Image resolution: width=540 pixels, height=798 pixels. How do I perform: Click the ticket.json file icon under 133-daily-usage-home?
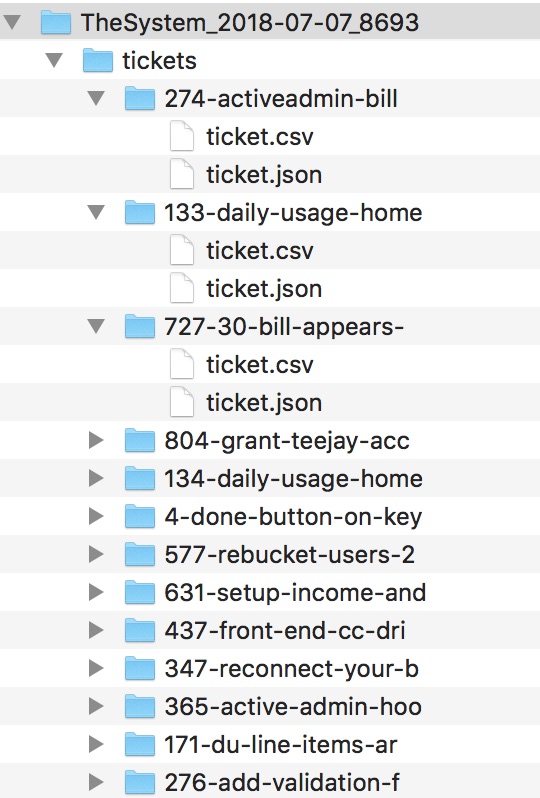coord(182,289)
